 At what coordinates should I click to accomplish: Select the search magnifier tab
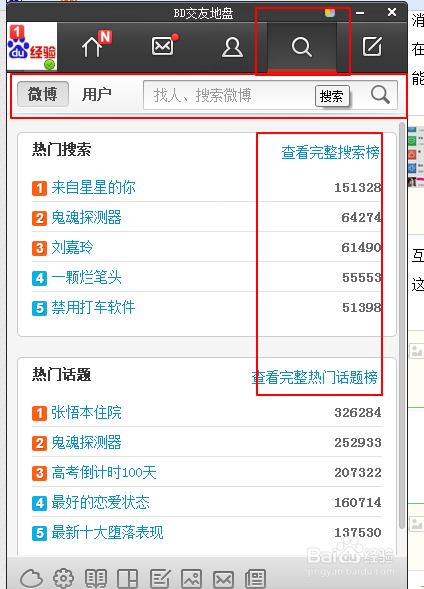coord(302,47)
